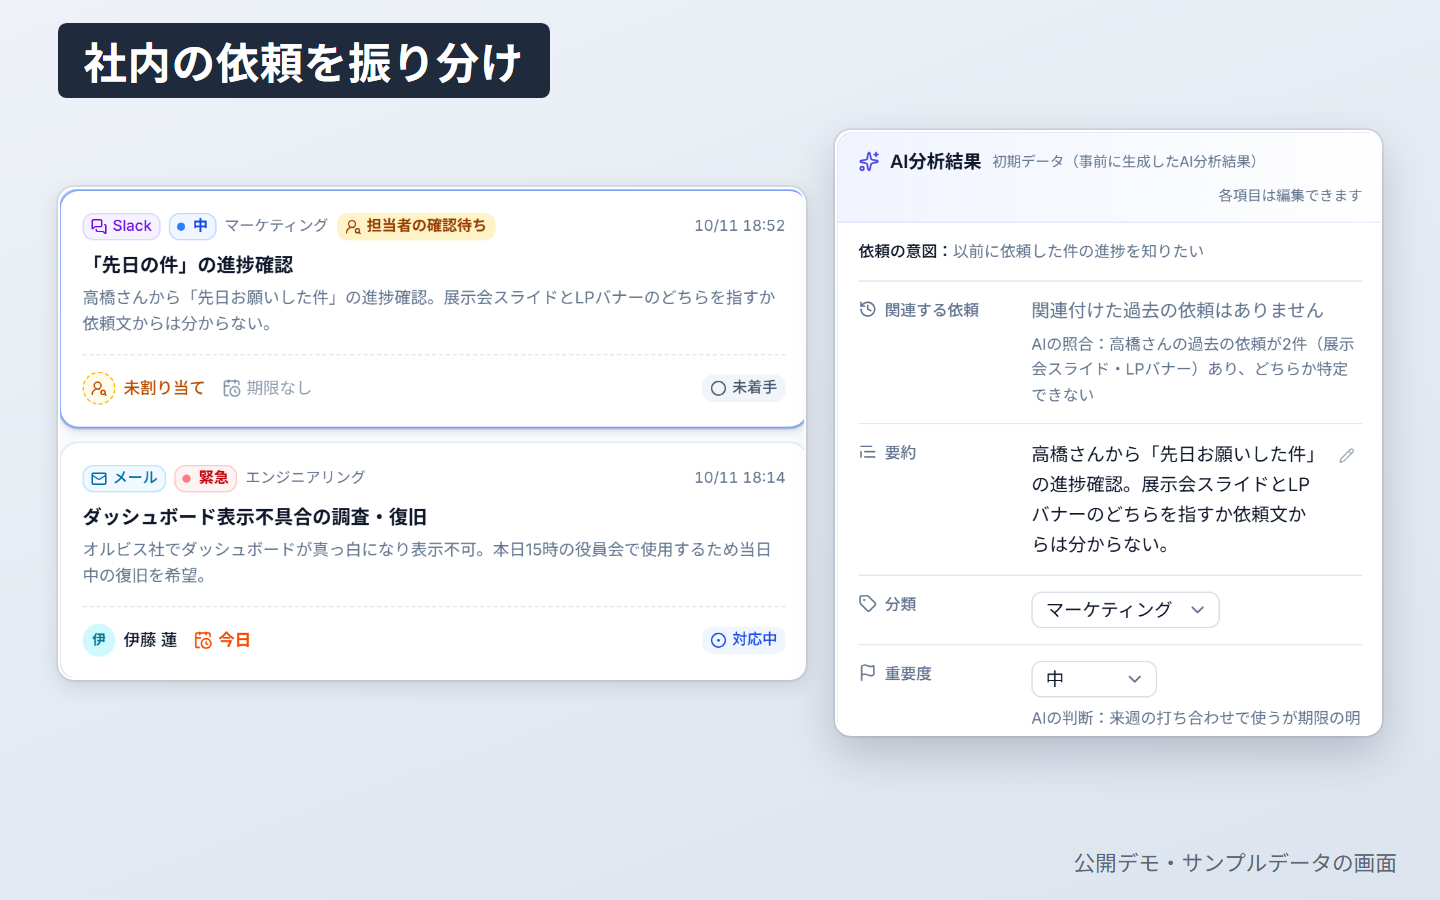Screen dimensions: 1440x900
Task: Click the AI分析結果 sparkle icon
Action: [869, 162]
